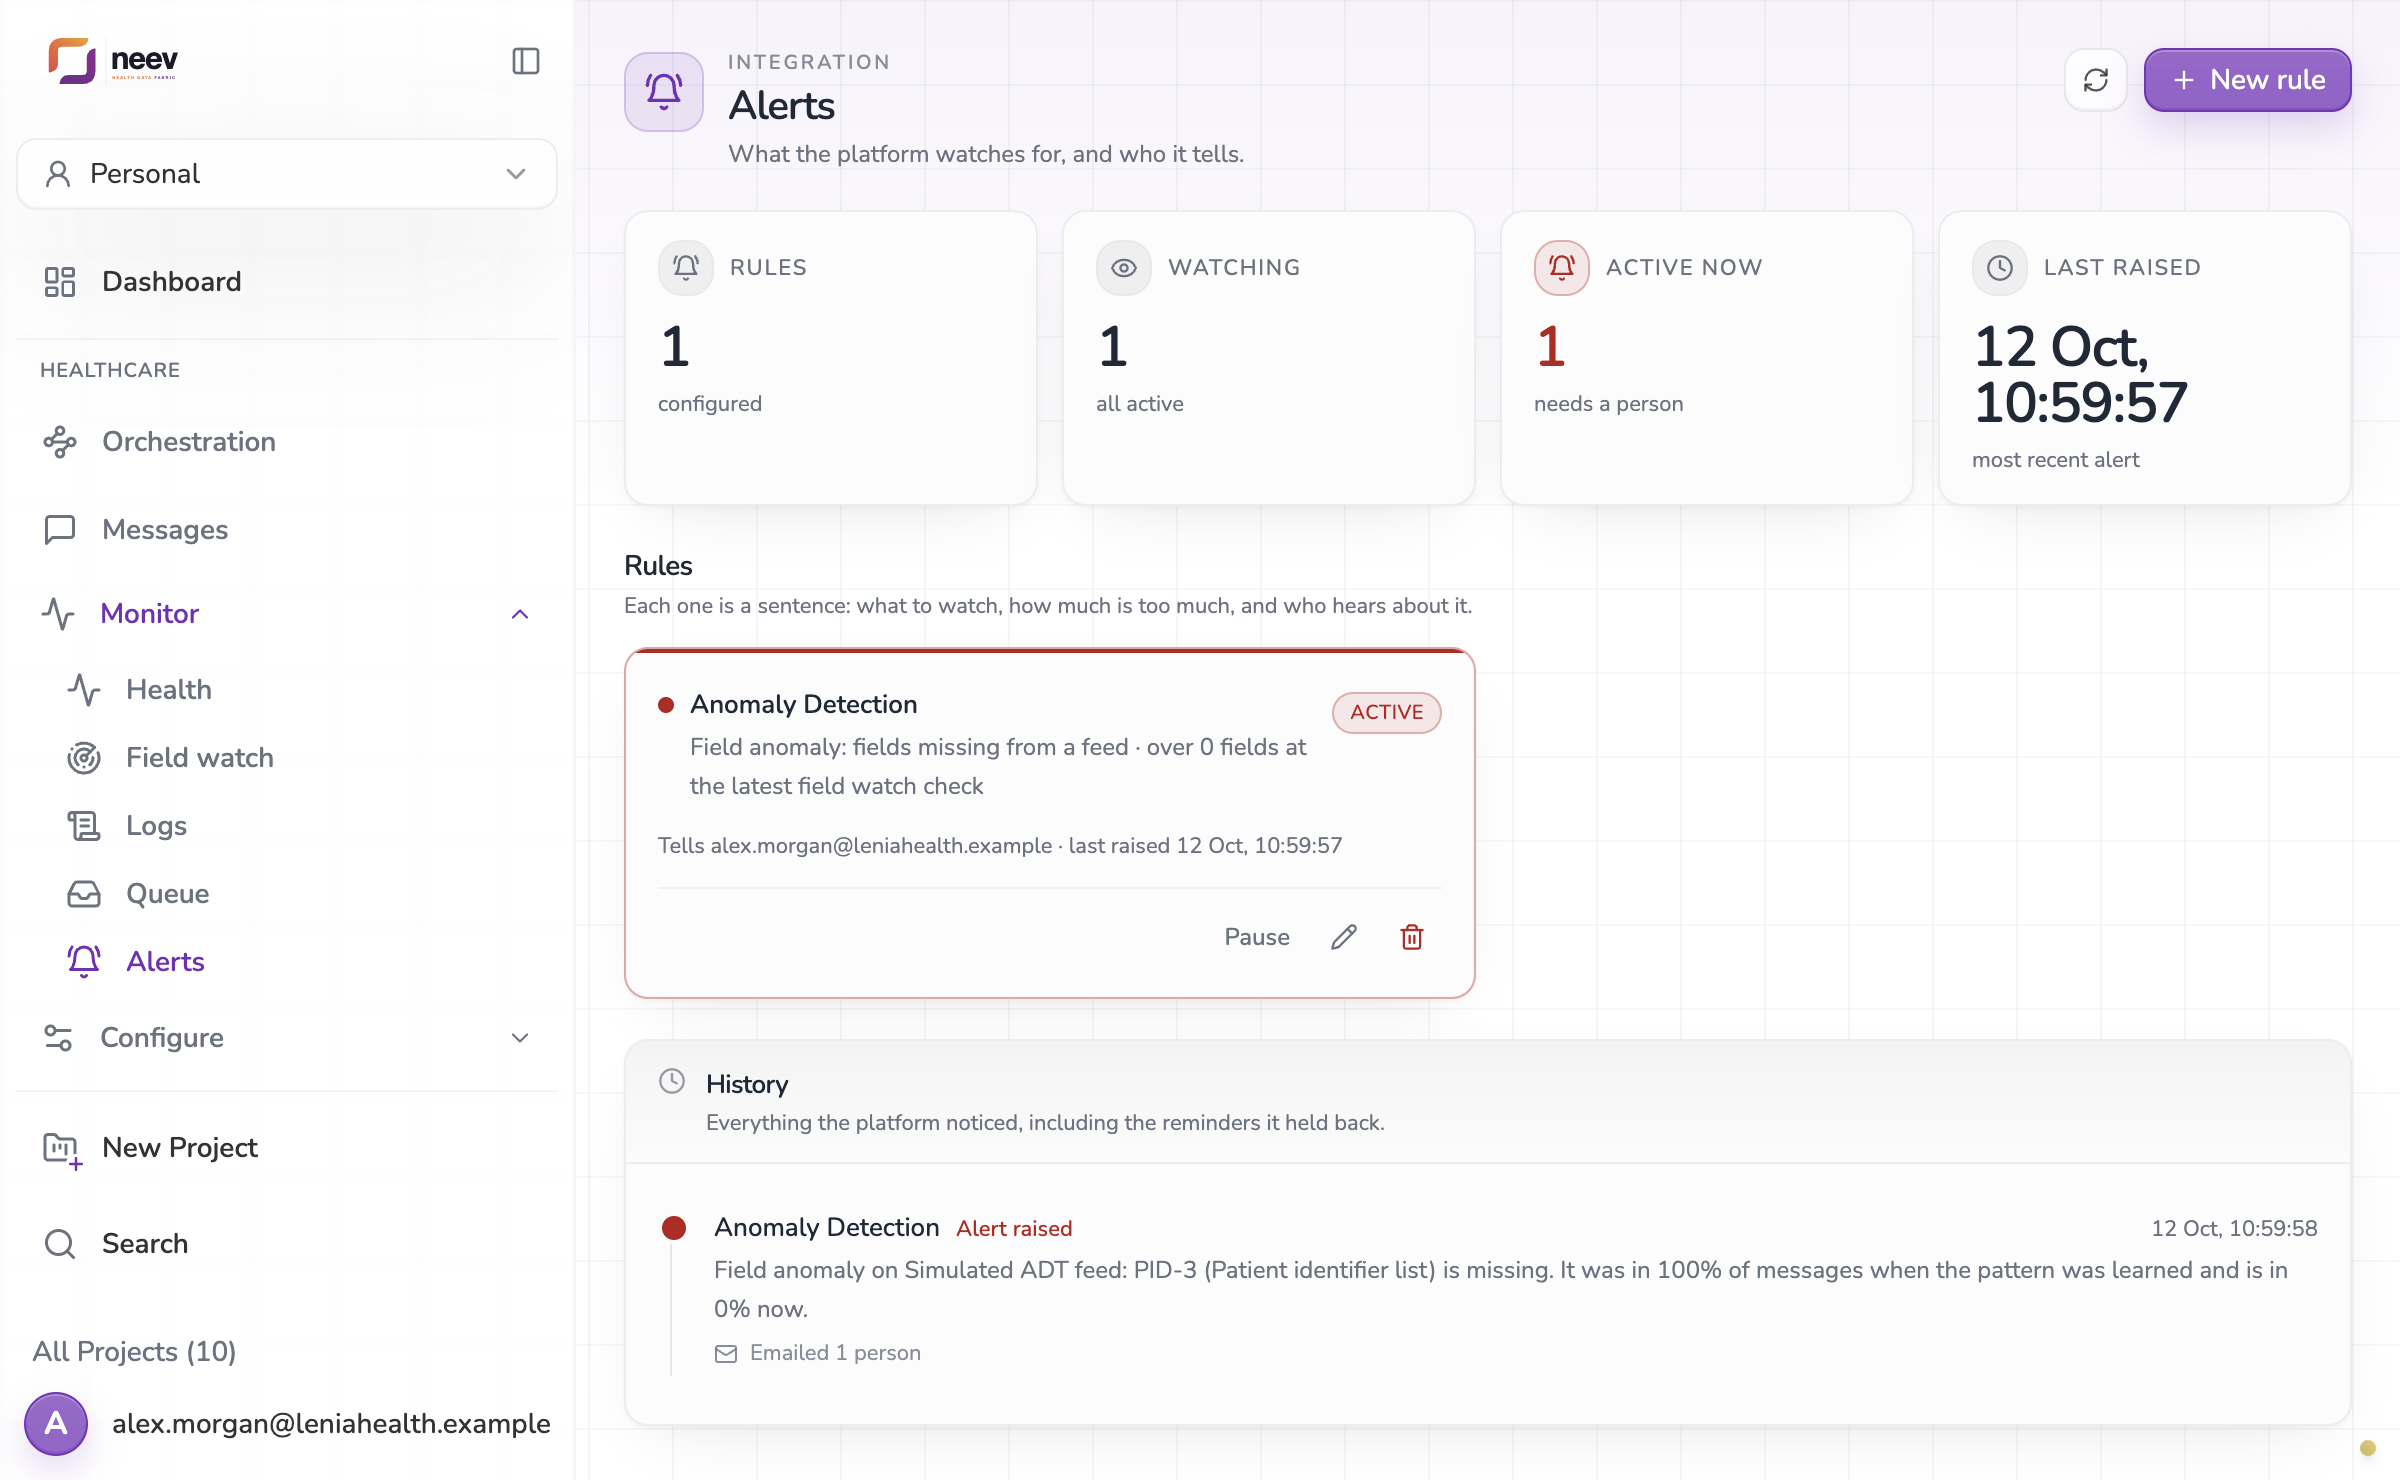Expand the Configure menu chevron
The width and height of the screenshot is (2400, 1480).
coord(520,1038)
